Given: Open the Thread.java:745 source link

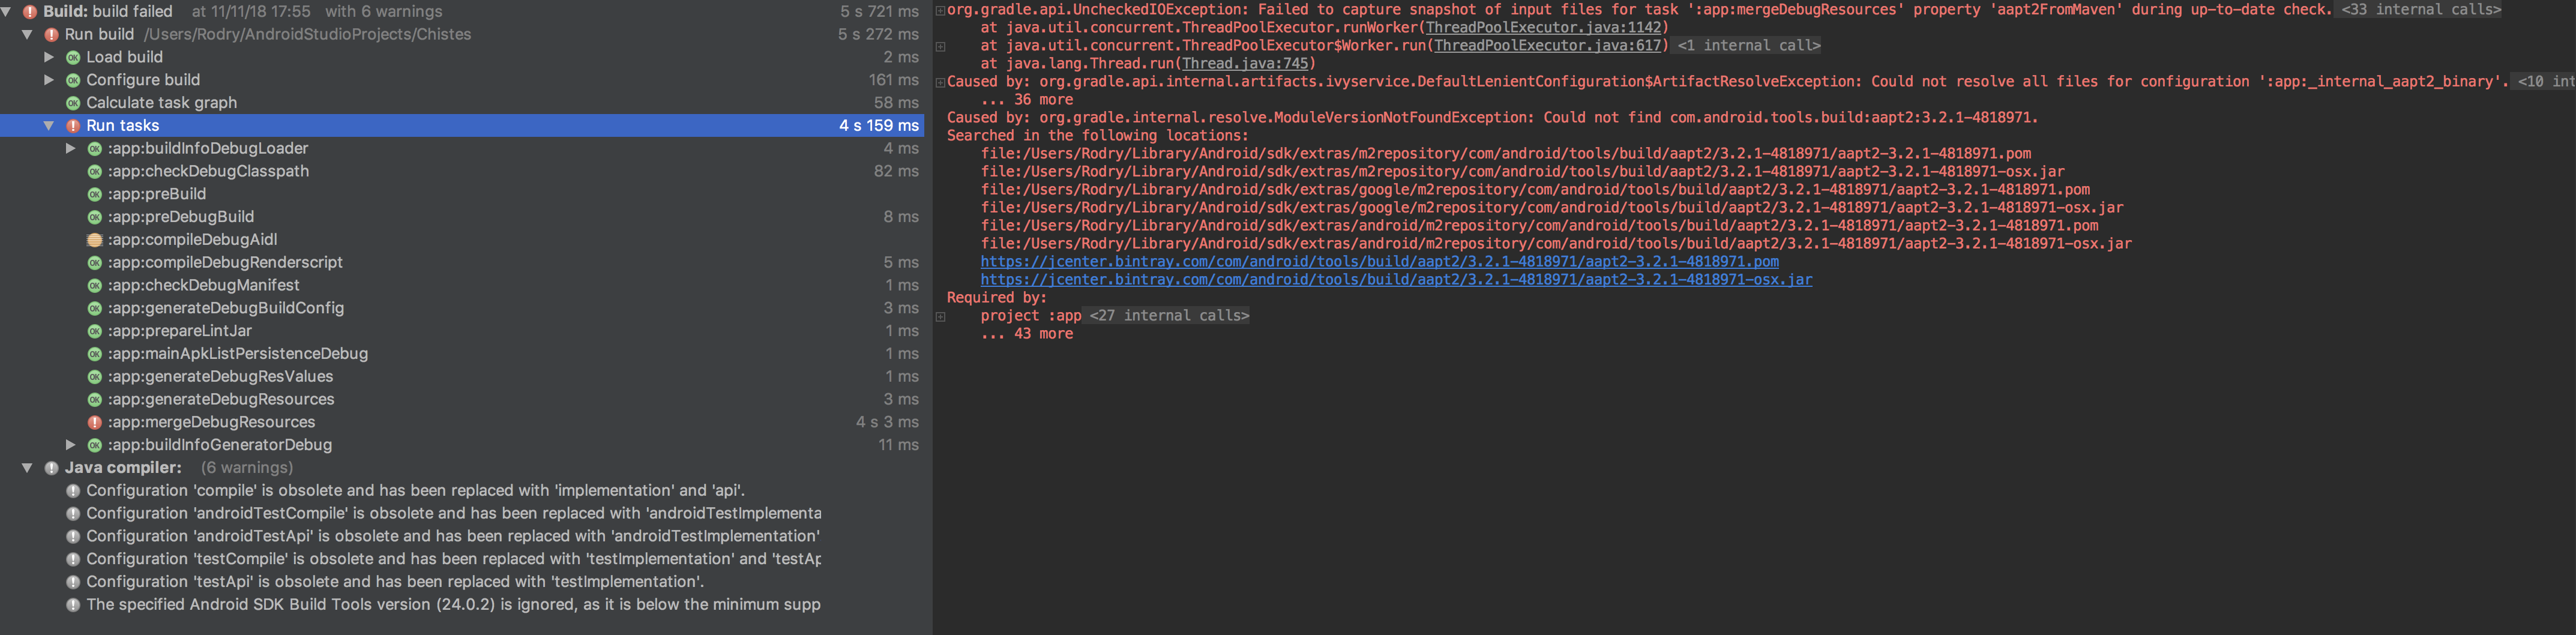Looking at the screenshot, I should (1245, 64).
